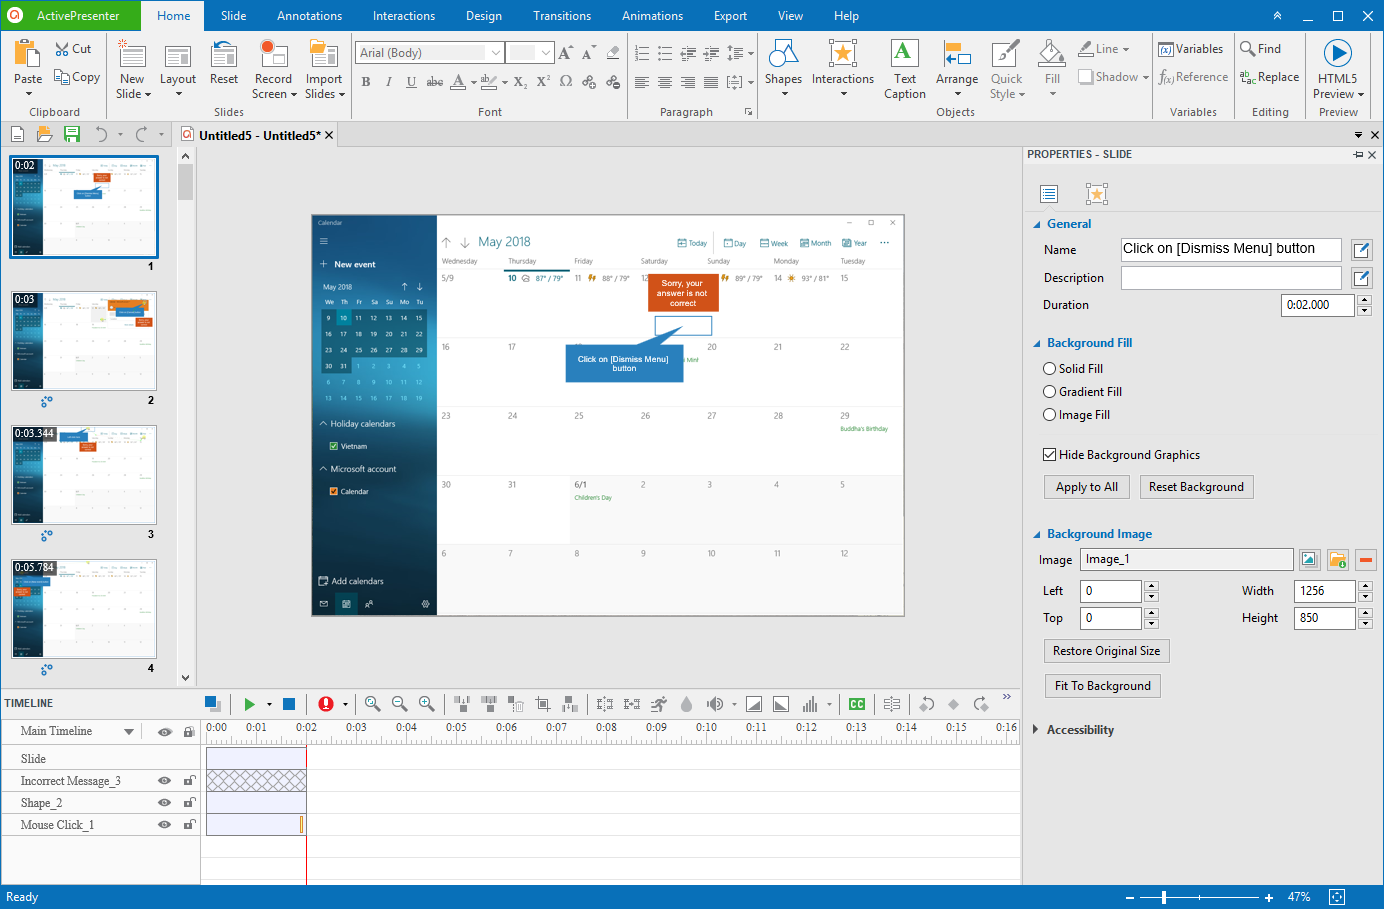Open the Export tab
The image size is (1384, 909).
coord(730,16)
